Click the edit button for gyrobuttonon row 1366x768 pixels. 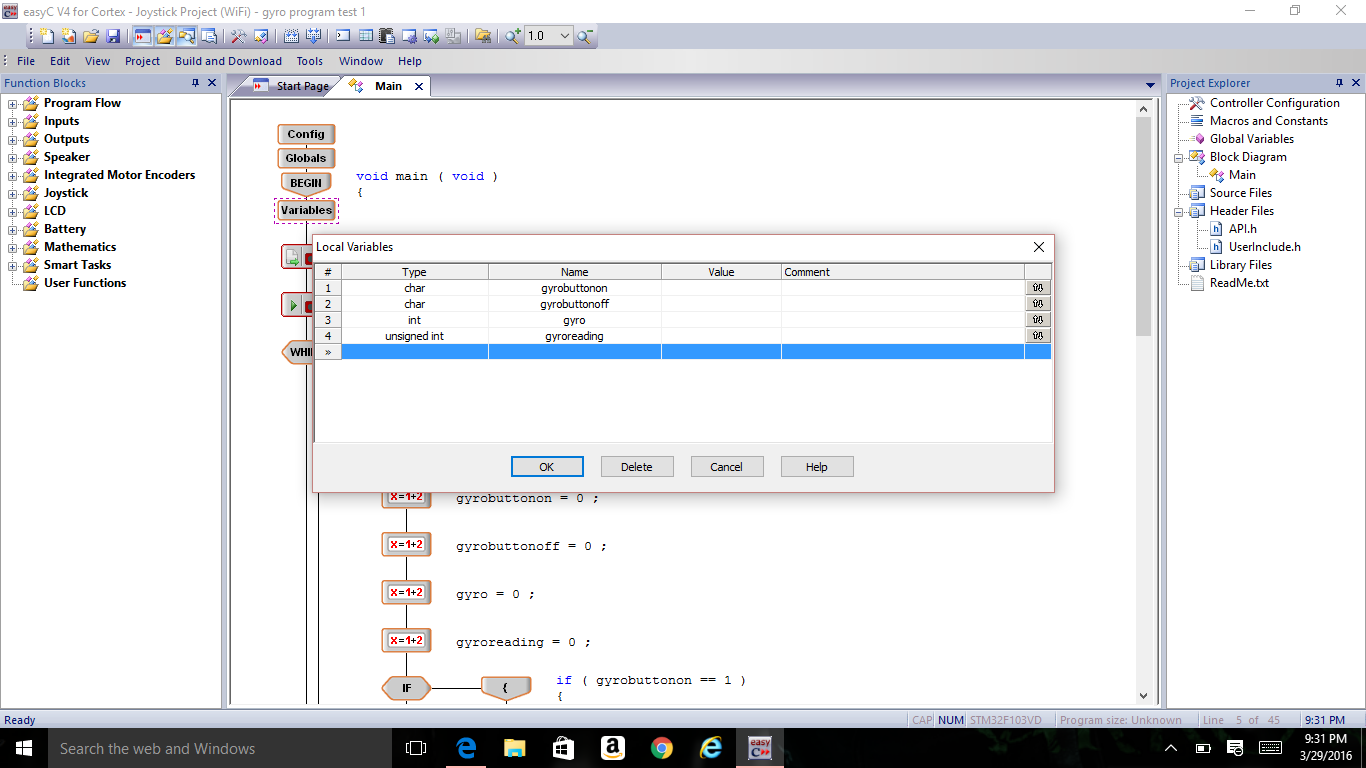[x=1038, y=288]
